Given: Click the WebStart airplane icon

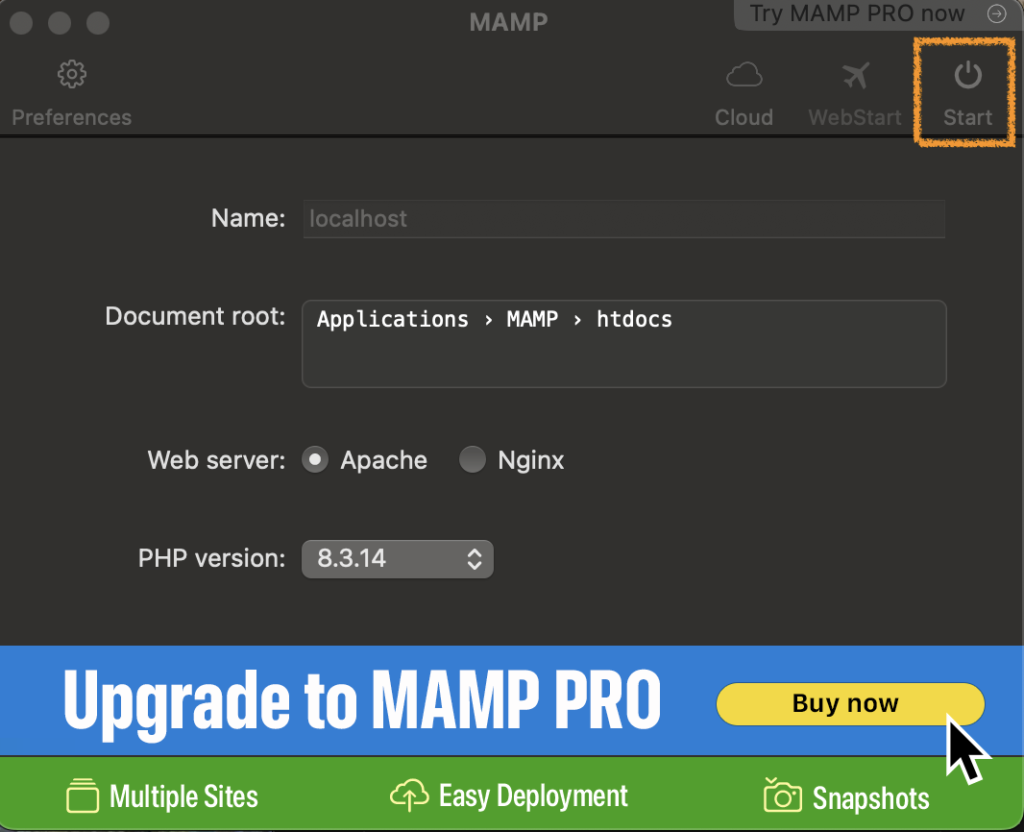Looking at the screenshot, I should coord(855,76).
